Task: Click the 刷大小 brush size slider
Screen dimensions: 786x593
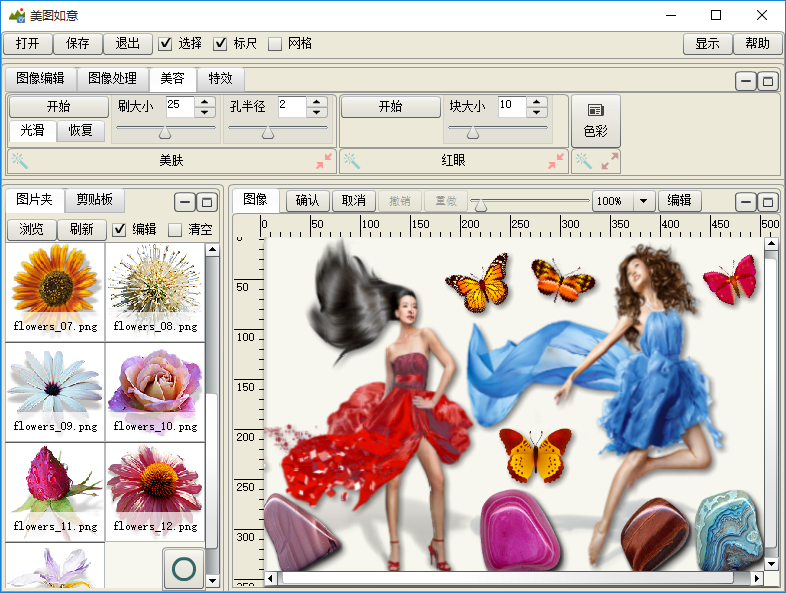Action: [166, 130]
